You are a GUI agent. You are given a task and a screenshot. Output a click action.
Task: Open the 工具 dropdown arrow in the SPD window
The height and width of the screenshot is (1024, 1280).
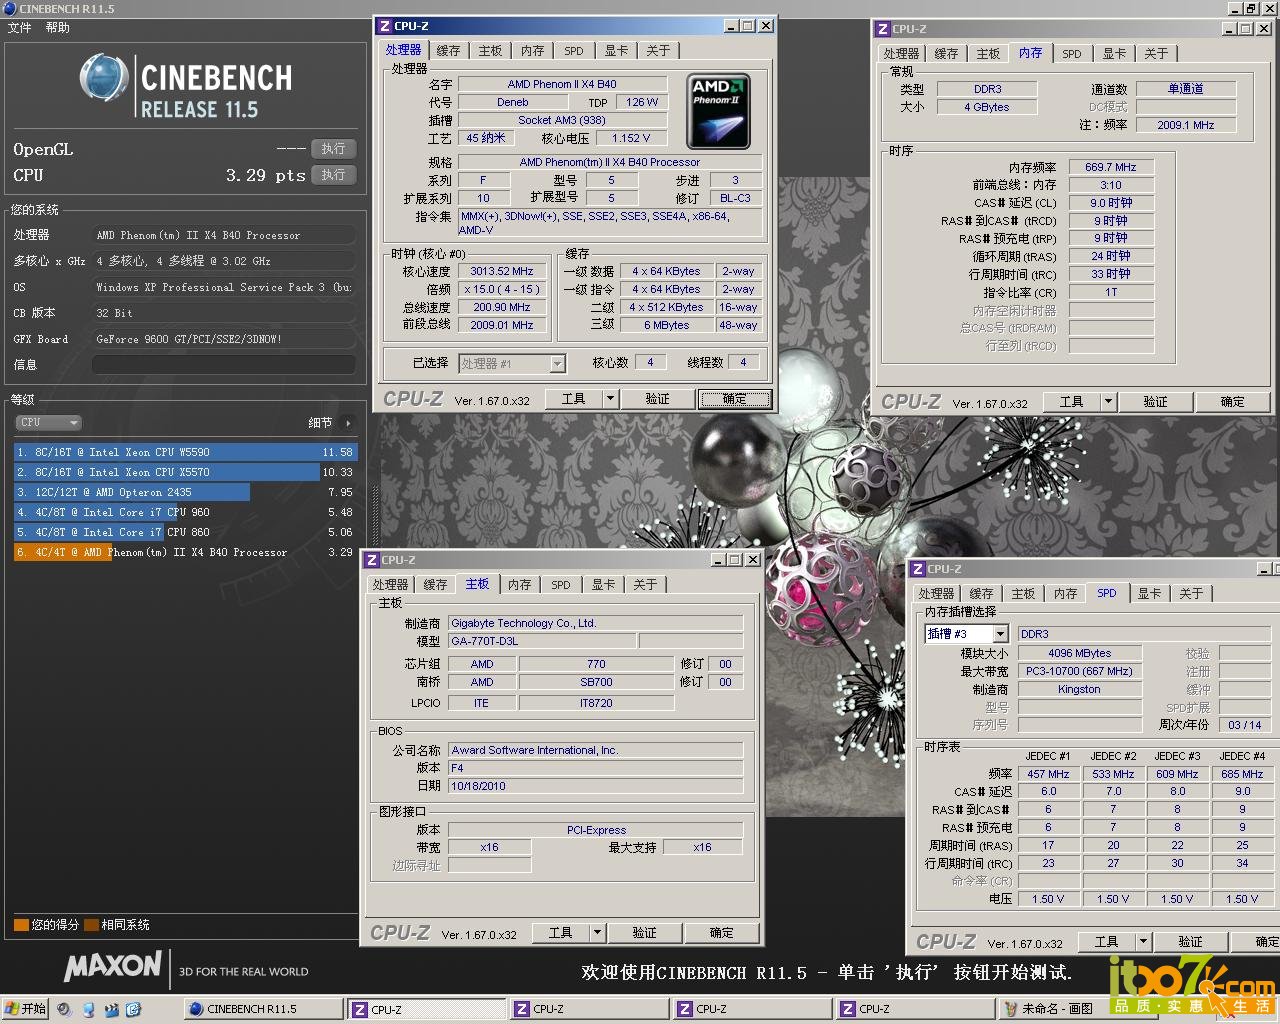coord(1143,942)
